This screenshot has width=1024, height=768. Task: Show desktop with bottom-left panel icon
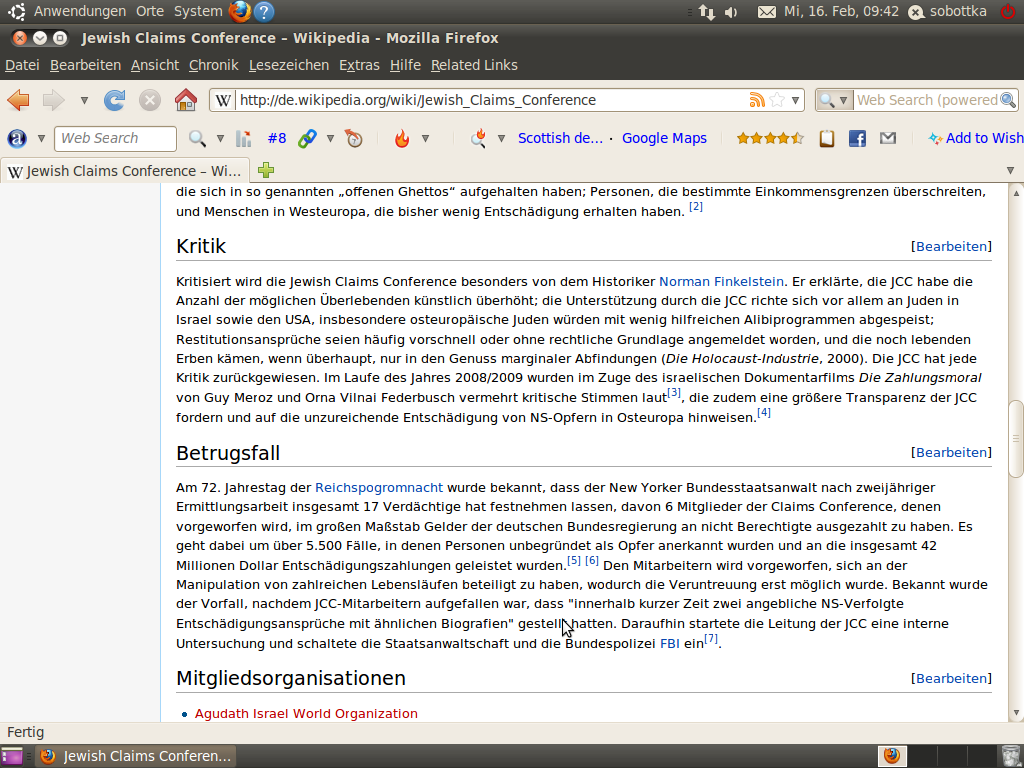pos(12,756)
